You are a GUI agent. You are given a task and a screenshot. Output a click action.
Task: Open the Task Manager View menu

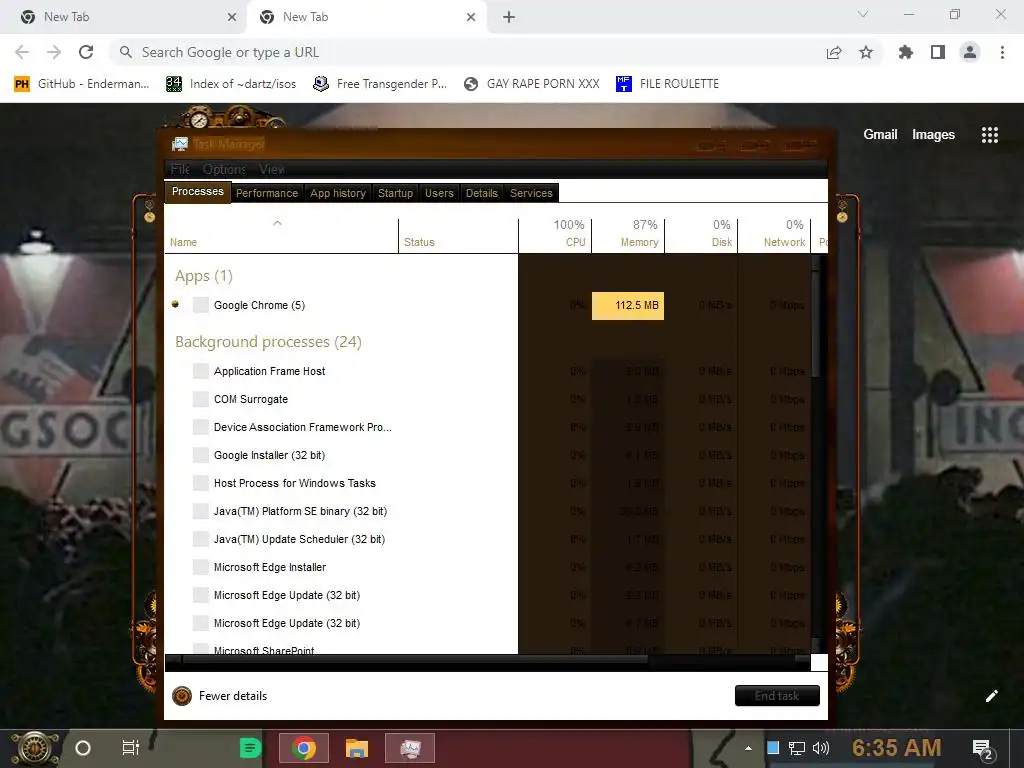[272, 169]
